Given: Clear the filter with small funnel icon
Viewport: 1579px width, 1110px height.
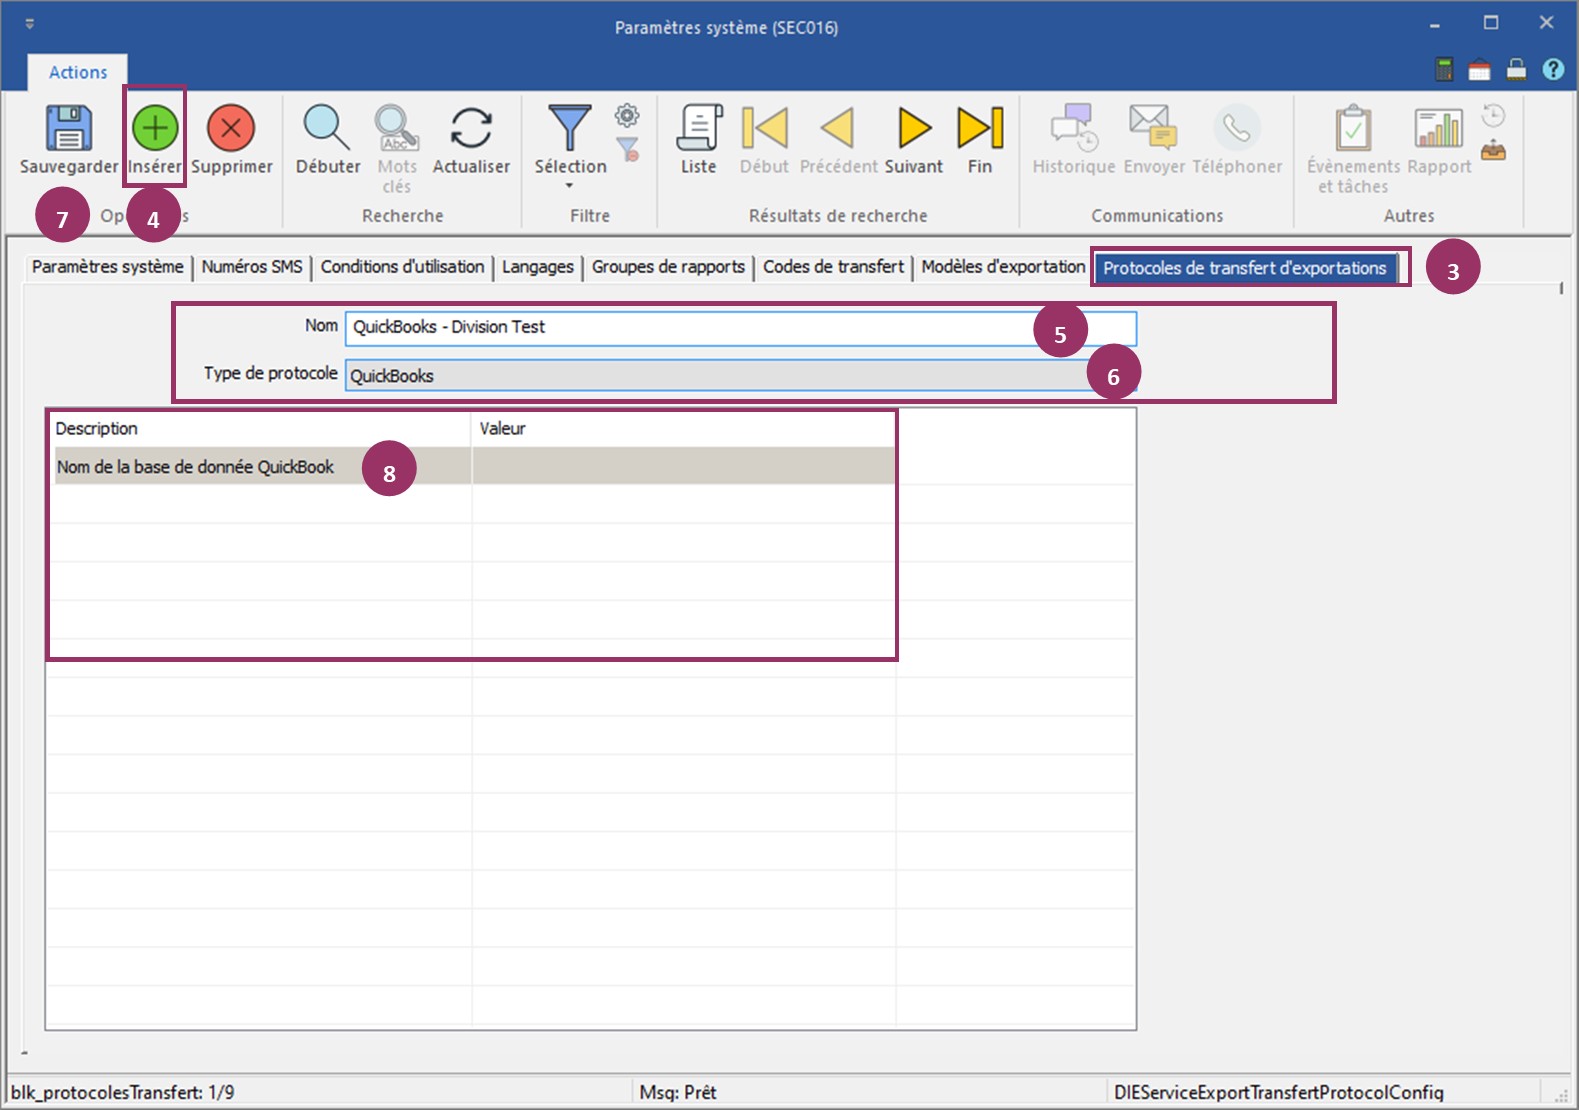Looking at the screenshot, I should pyautogui.click(x=627, y=150).
